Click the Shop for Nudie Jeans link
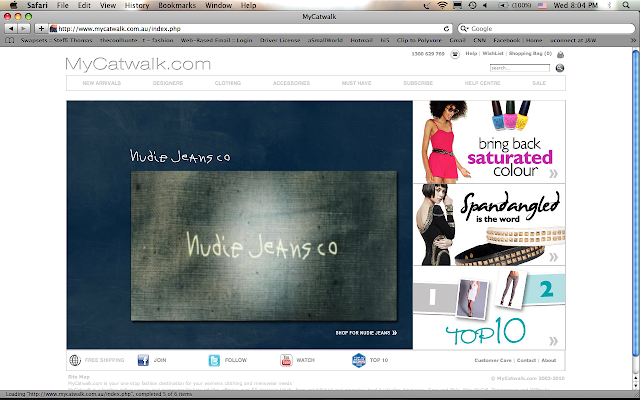Image resolution: width=640 pixels, height=400 pixels. point(366,333)
